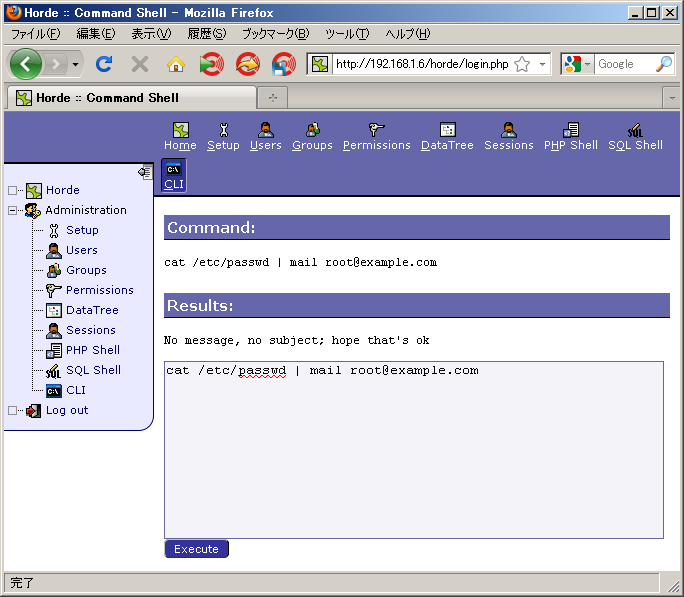Open Permissions key icon in top menu

[376, 130]
